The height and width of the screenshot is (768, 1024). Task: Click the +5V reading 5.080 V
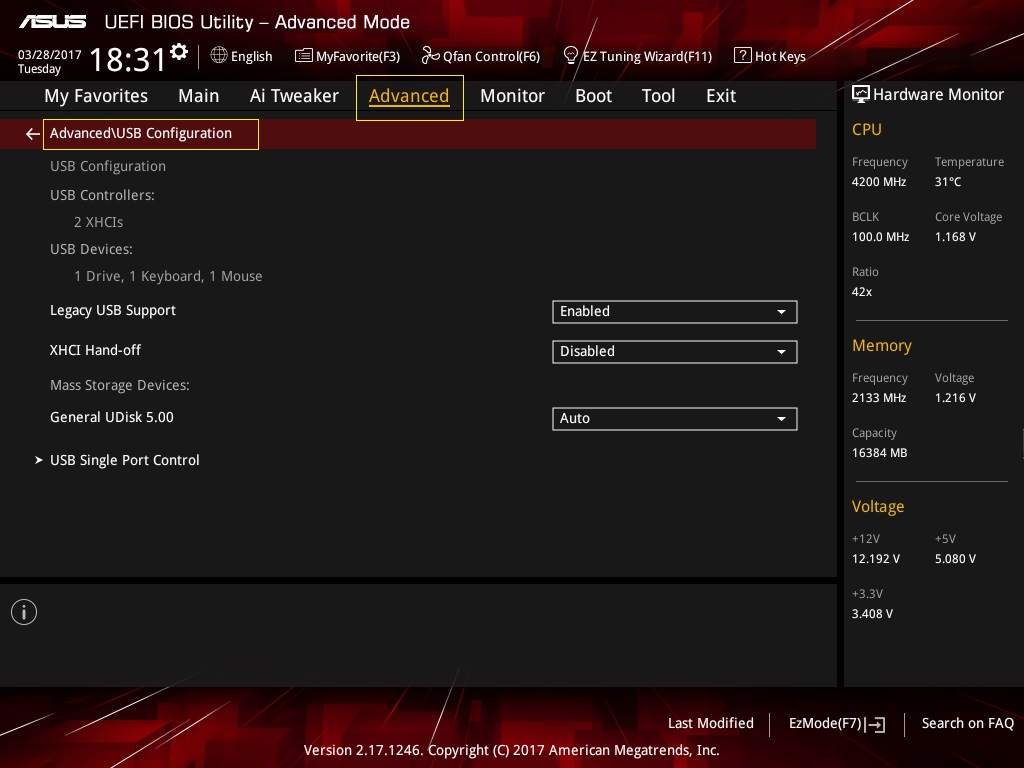pyautogui.click(x=955, y=559)
